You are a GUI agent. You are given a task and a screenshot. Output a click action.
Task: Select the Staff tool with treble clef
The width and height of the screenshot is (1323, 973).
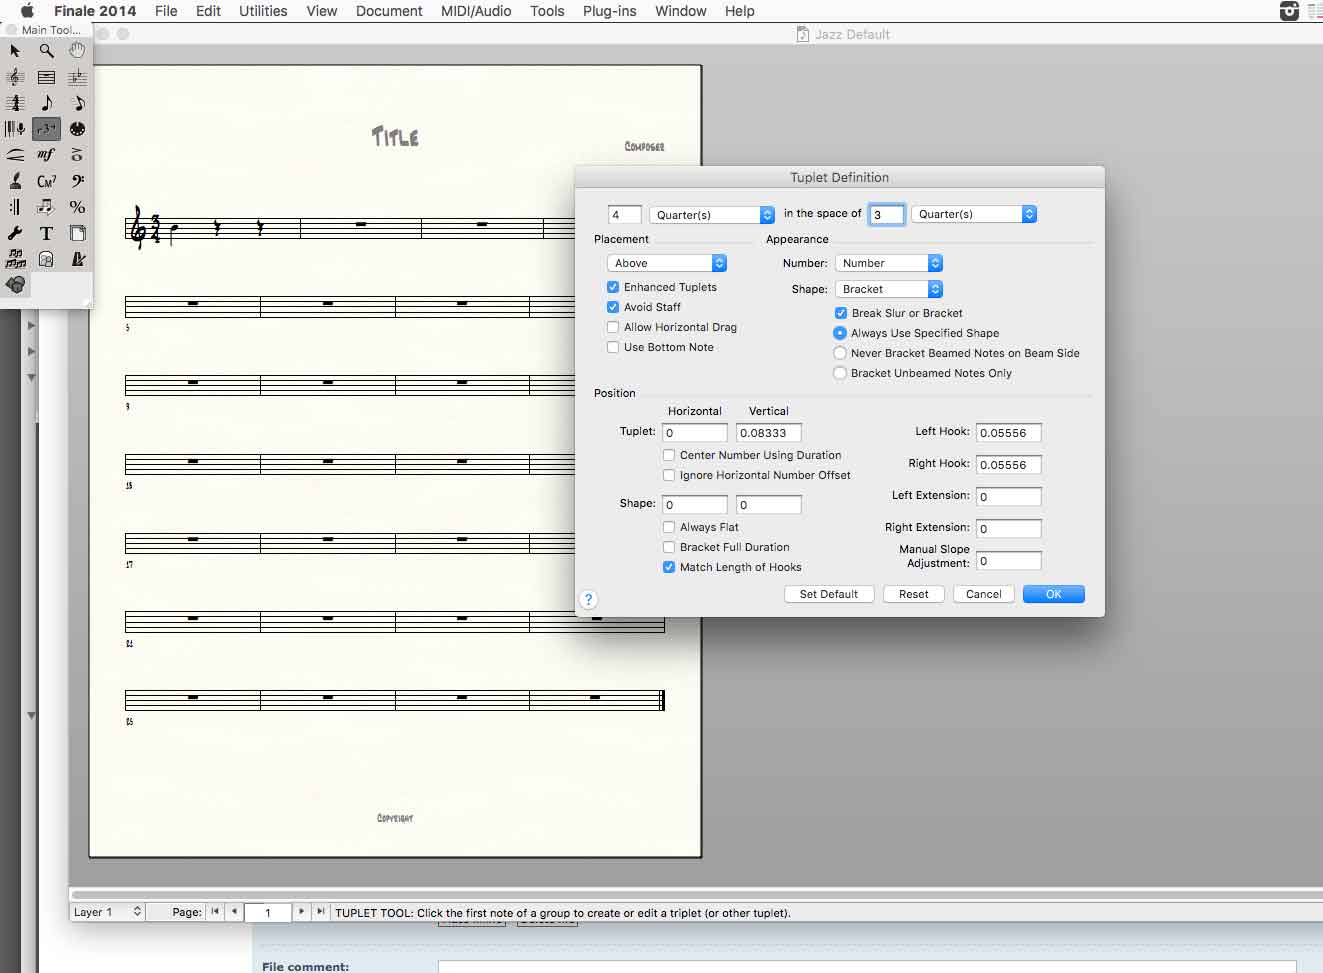15,77
